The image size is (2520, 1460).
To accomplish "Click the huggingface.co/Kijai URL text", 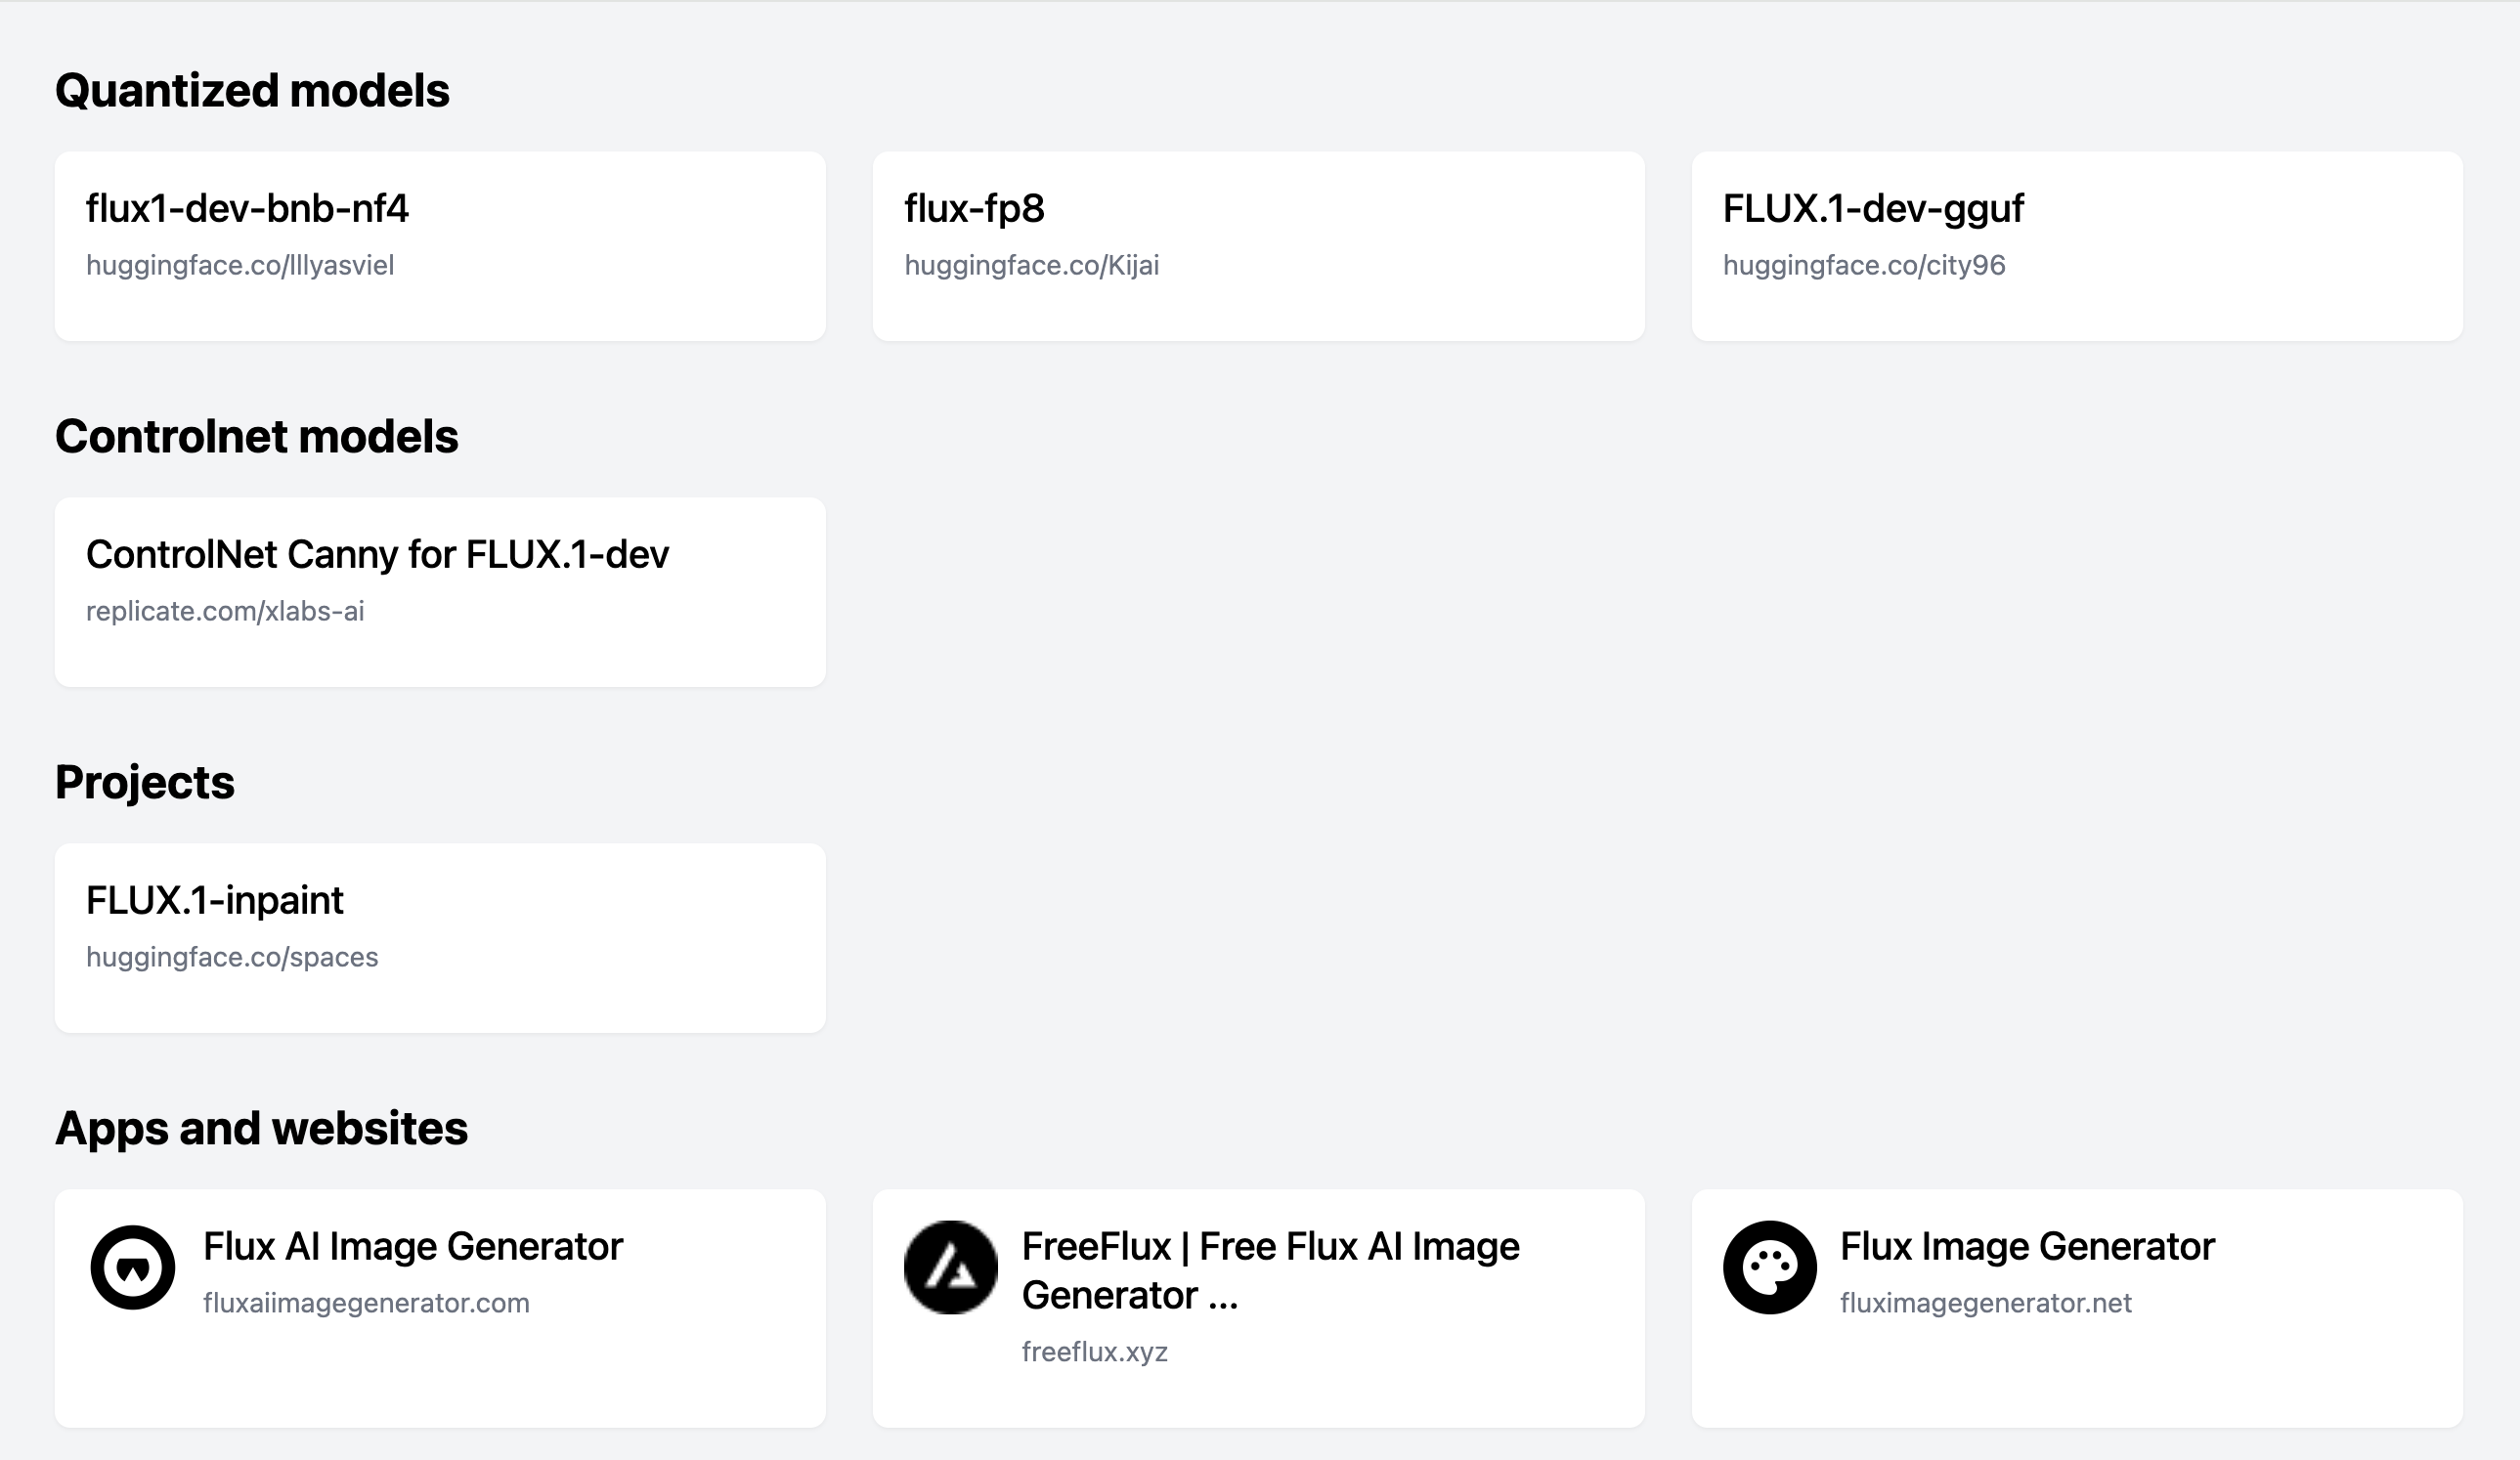I will tap(1031, 265).
